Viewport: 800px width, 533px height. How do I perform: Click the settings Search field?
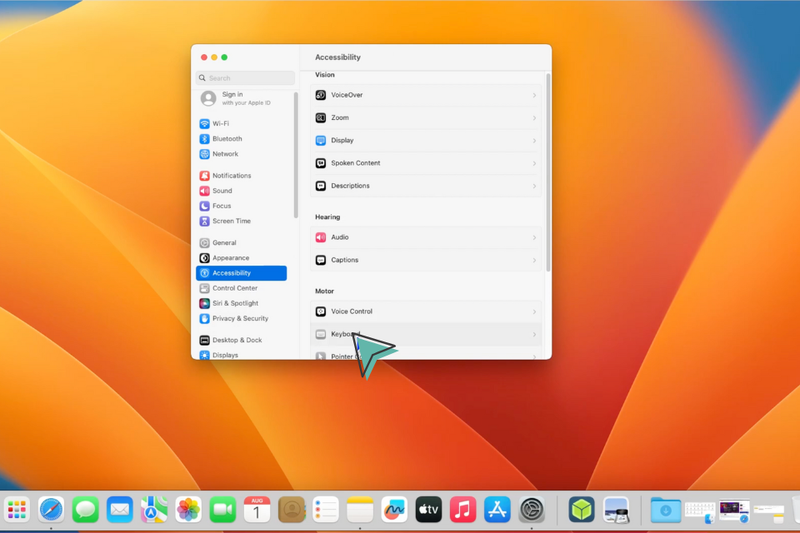[x=245, y=78]
